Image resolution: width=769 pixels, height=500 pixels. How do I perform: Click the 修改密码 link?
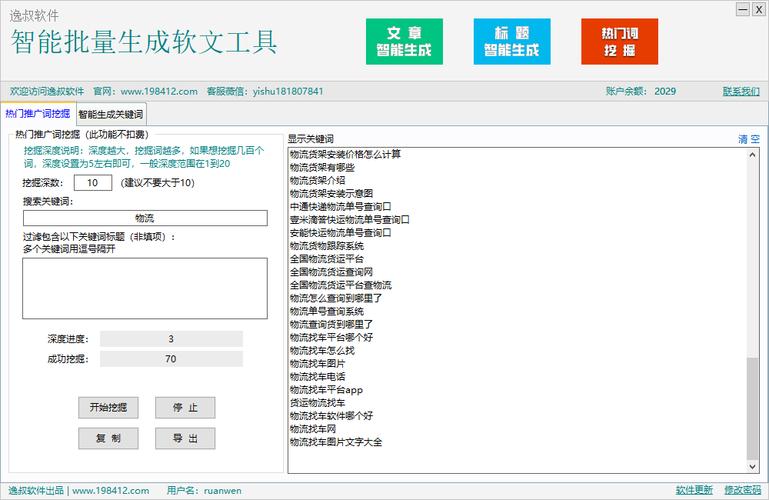pyautogui.click(x=743, y=490)
